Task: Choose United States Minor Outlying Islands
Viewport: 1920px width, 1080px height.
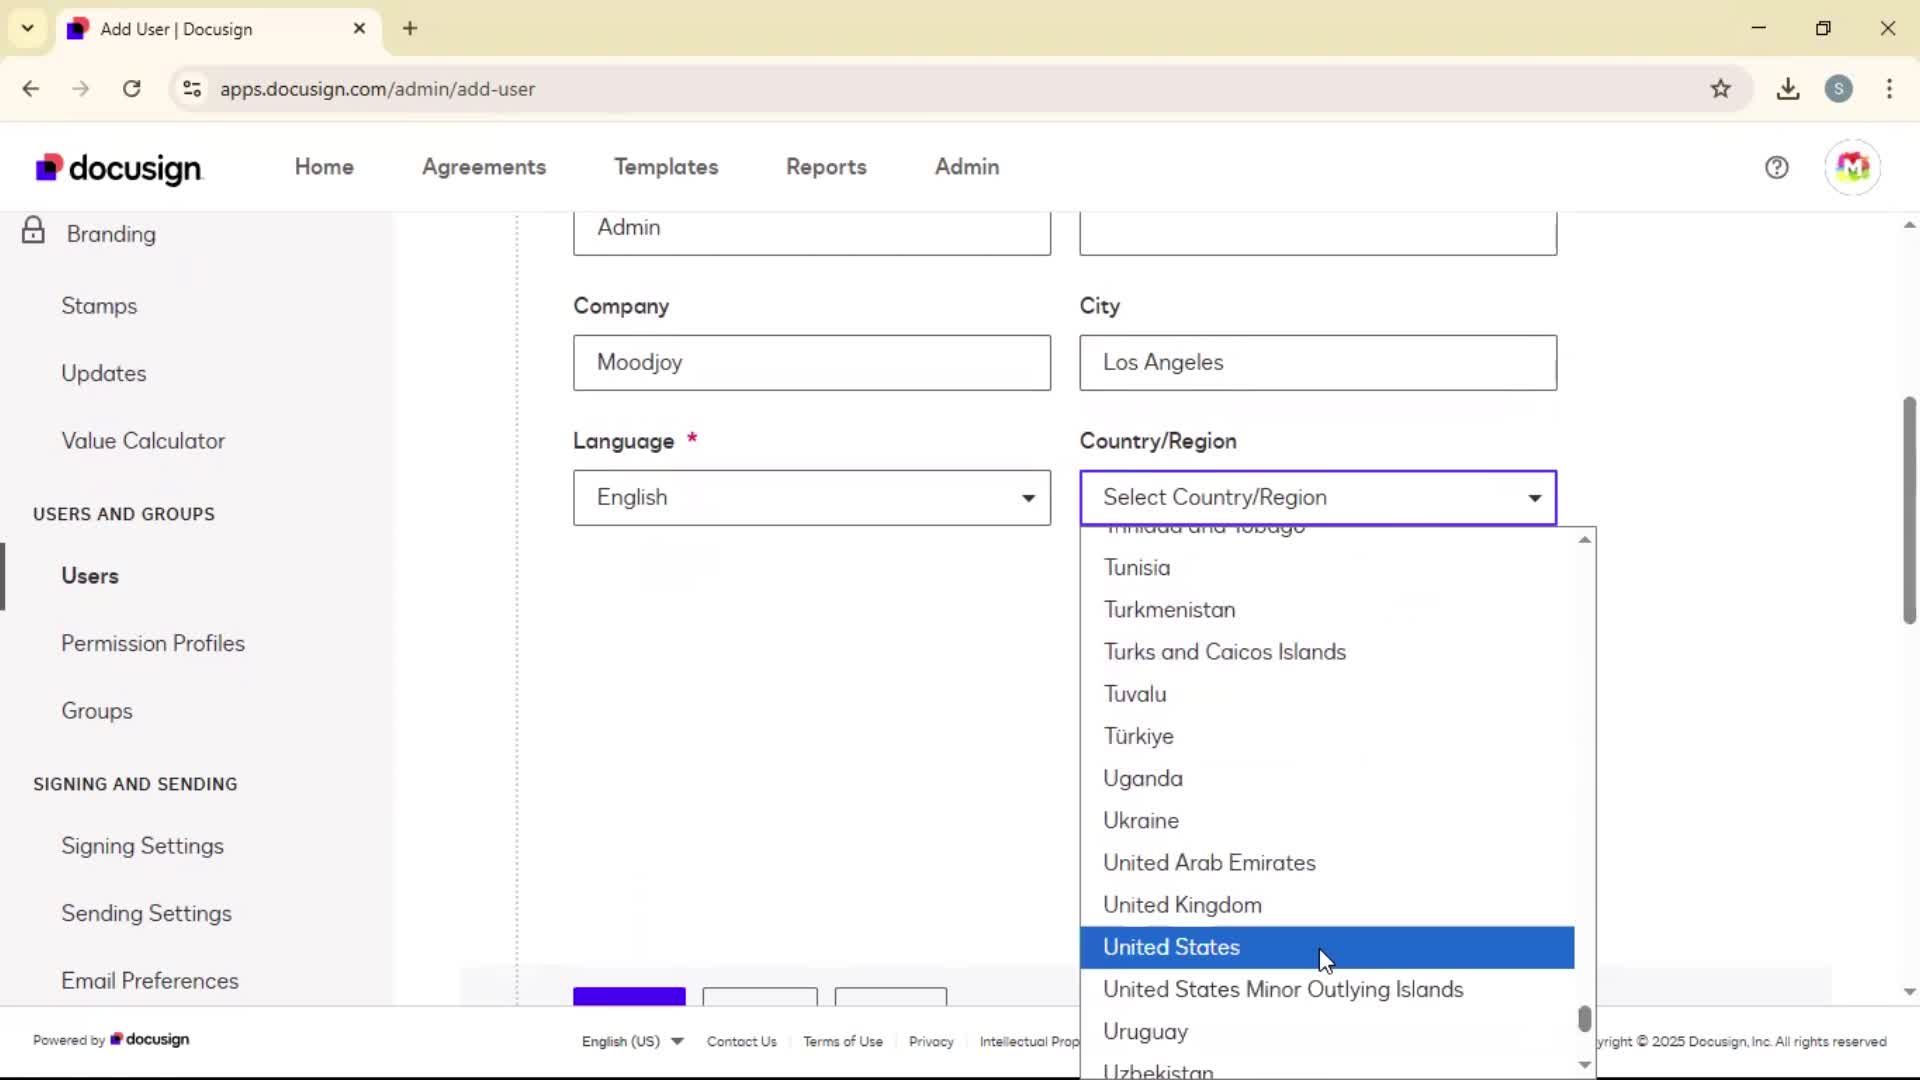Action: [1327, 990]
